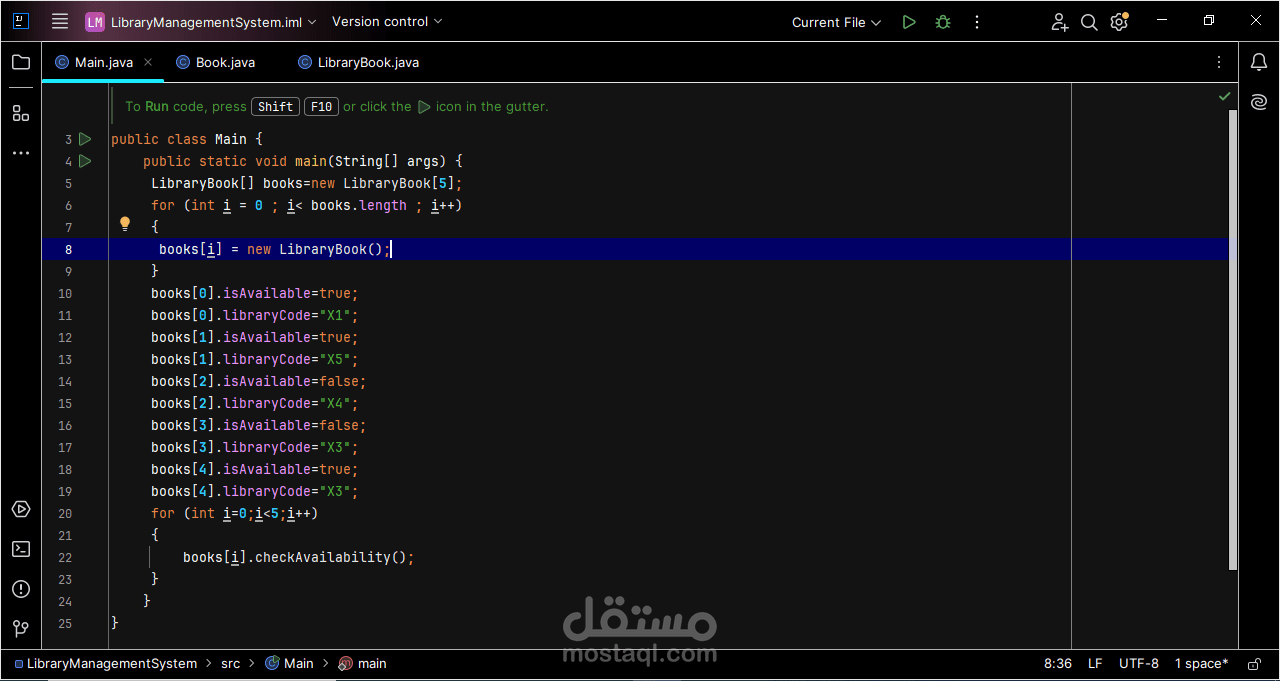The width and height of the screenshot is (1280, 681).
Task: Click LibraryBook[5] on line 5
Action: [x=399, y=183]
